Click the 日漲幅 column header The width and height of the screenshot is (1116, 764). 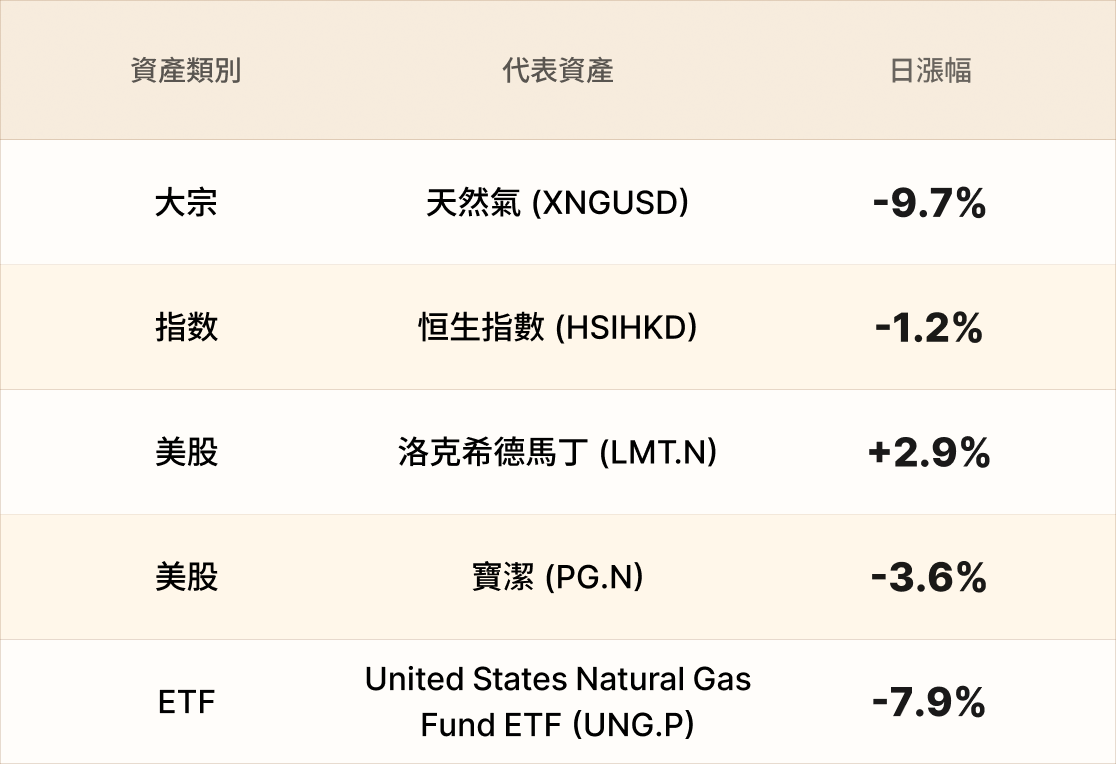[930, 71]
